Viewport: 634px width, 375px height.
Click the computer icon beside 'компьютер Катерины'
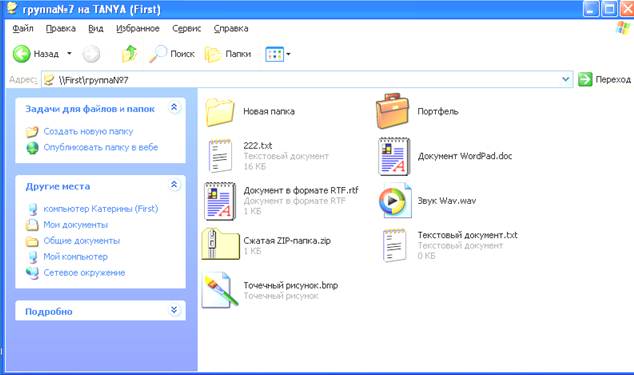click(32, 209)
